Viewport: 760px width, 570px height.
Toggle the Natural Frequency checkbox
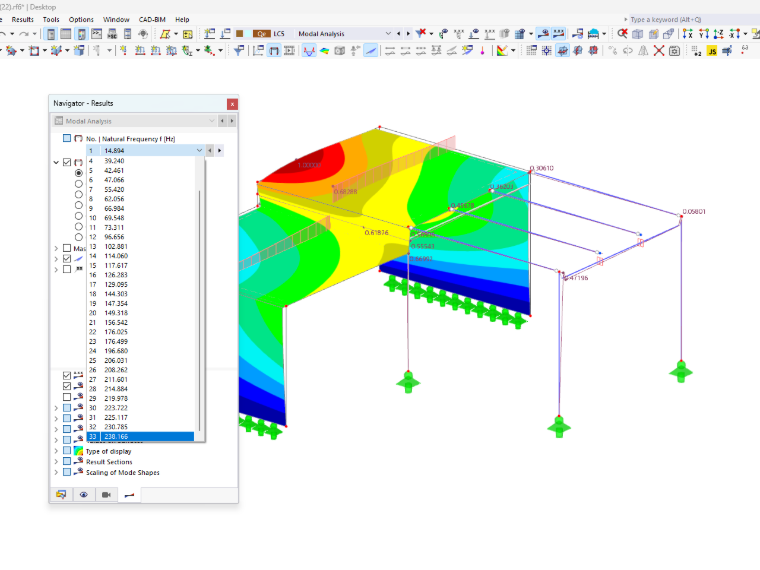click(67, 138)
